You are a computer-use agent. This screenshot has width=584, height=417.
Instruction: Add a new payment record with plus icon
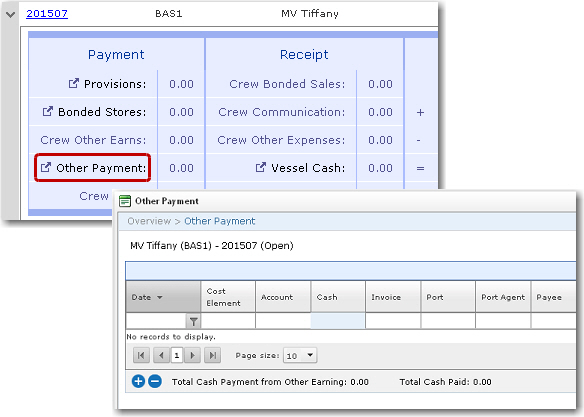(x=138, y=381)
